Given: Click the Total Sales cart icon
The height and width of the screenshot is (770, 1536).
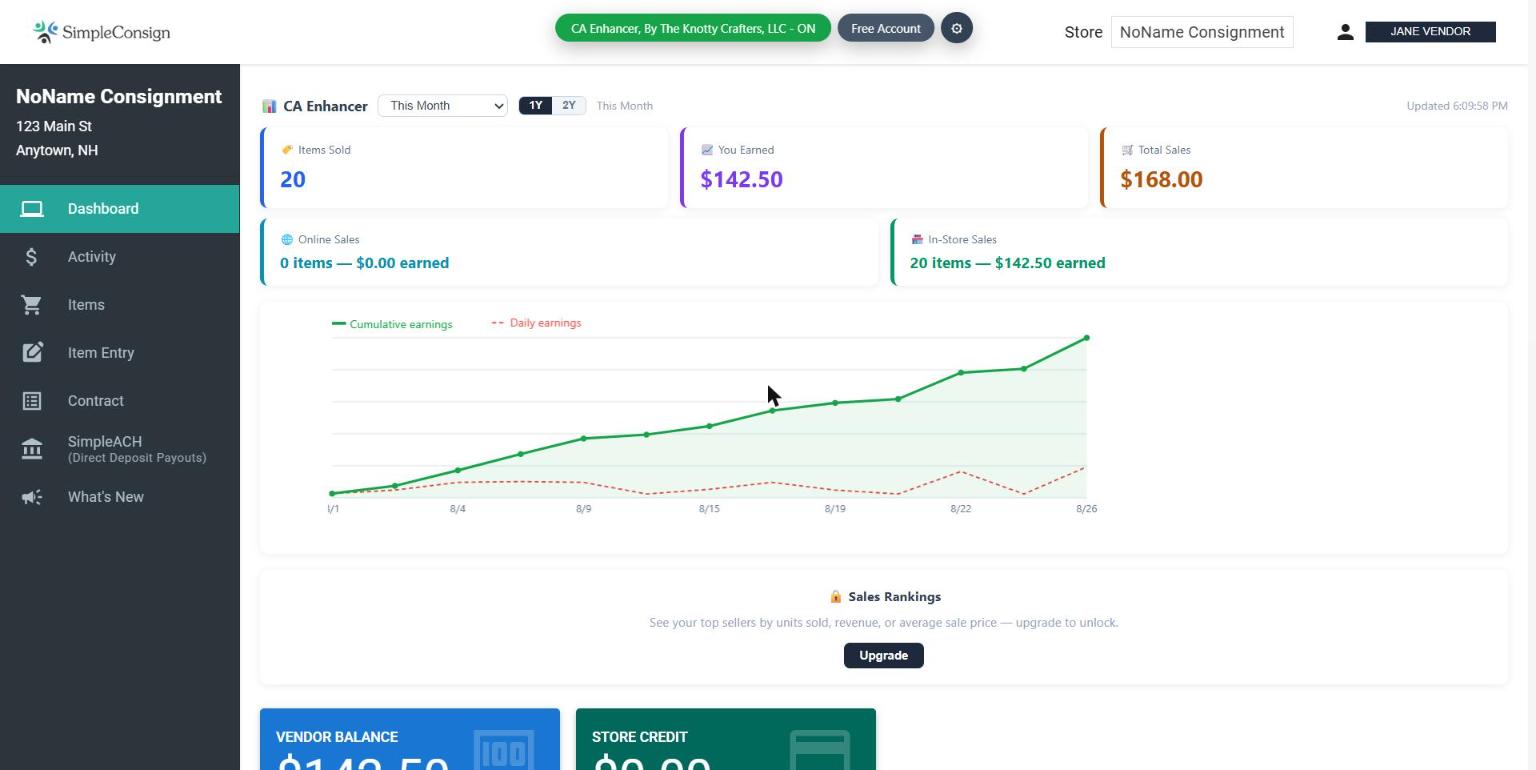Looking at the screenshot, I should click(x=1127, y=150).
